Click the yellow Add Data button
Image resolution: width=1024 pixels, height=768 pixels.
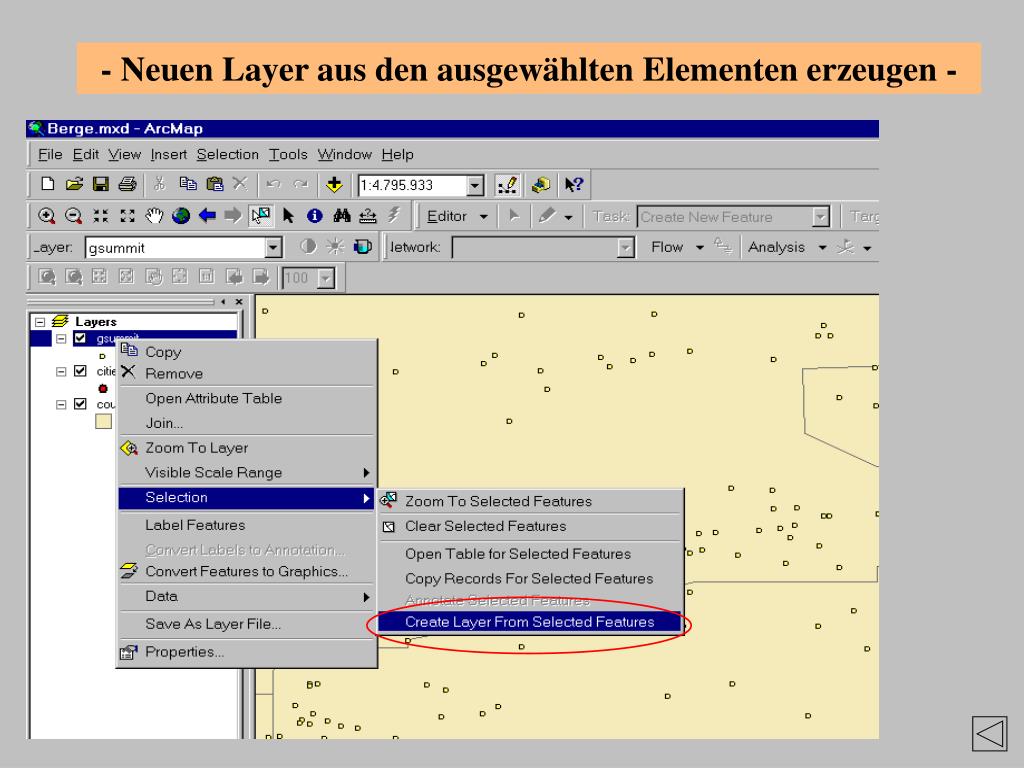pyautogui.click(x=334, y=185)
